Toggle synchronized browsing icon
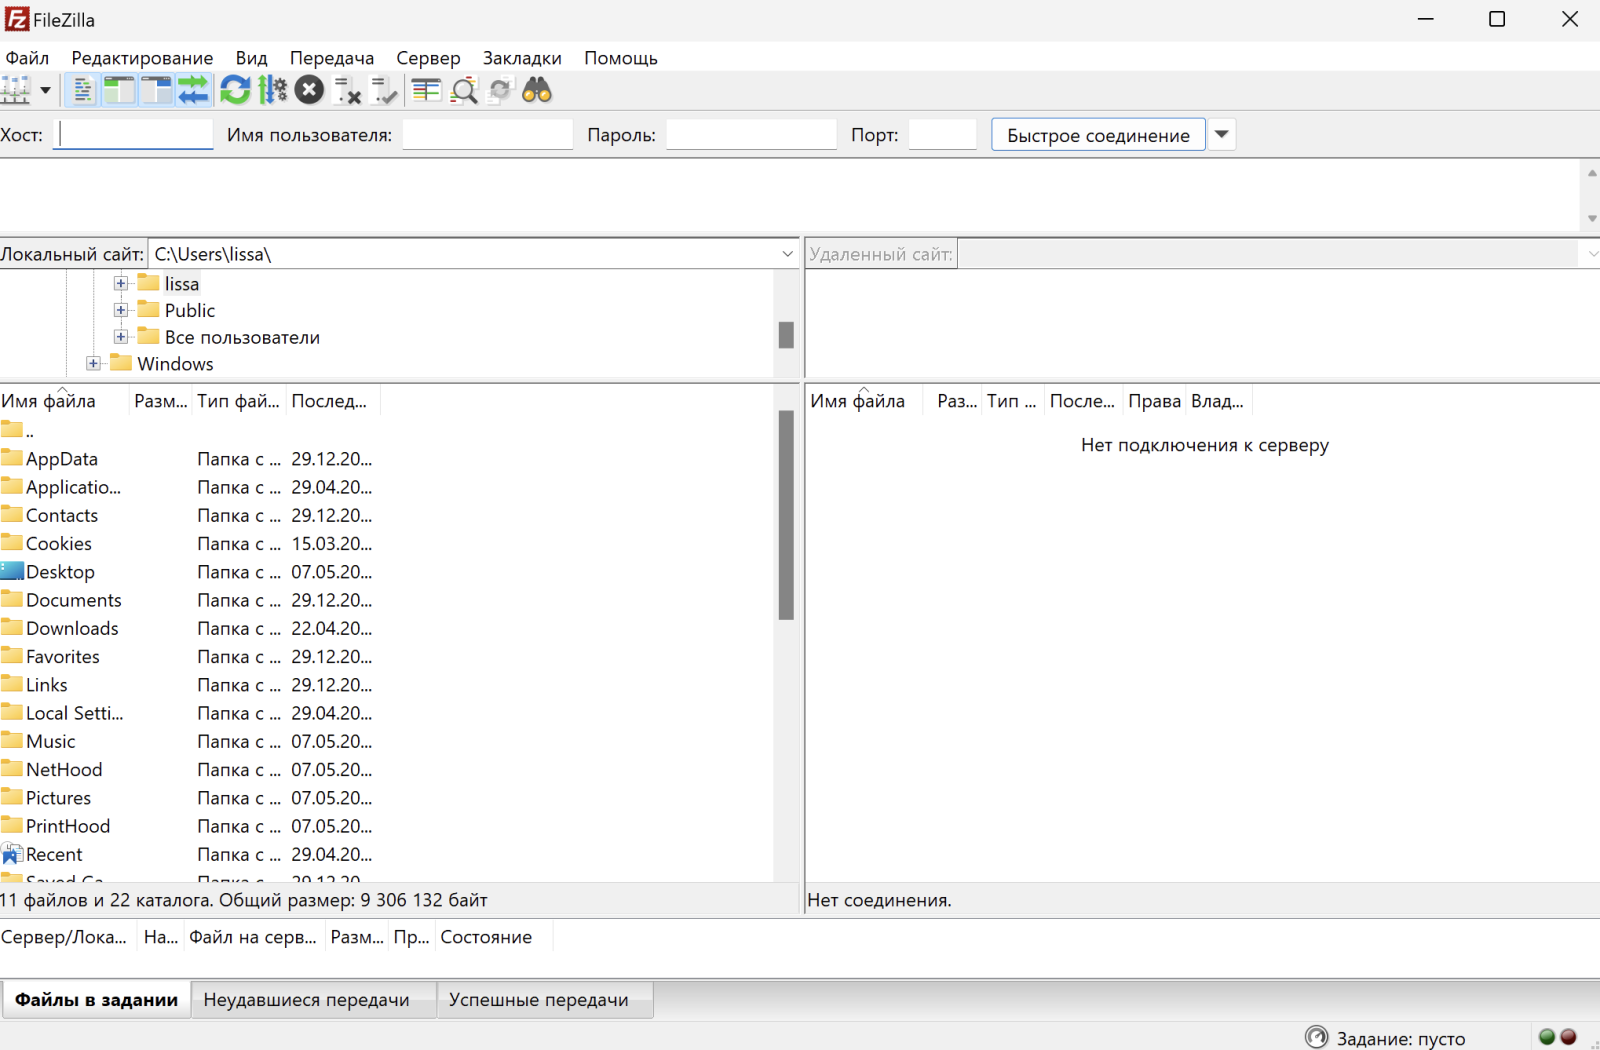 (500, 90)
